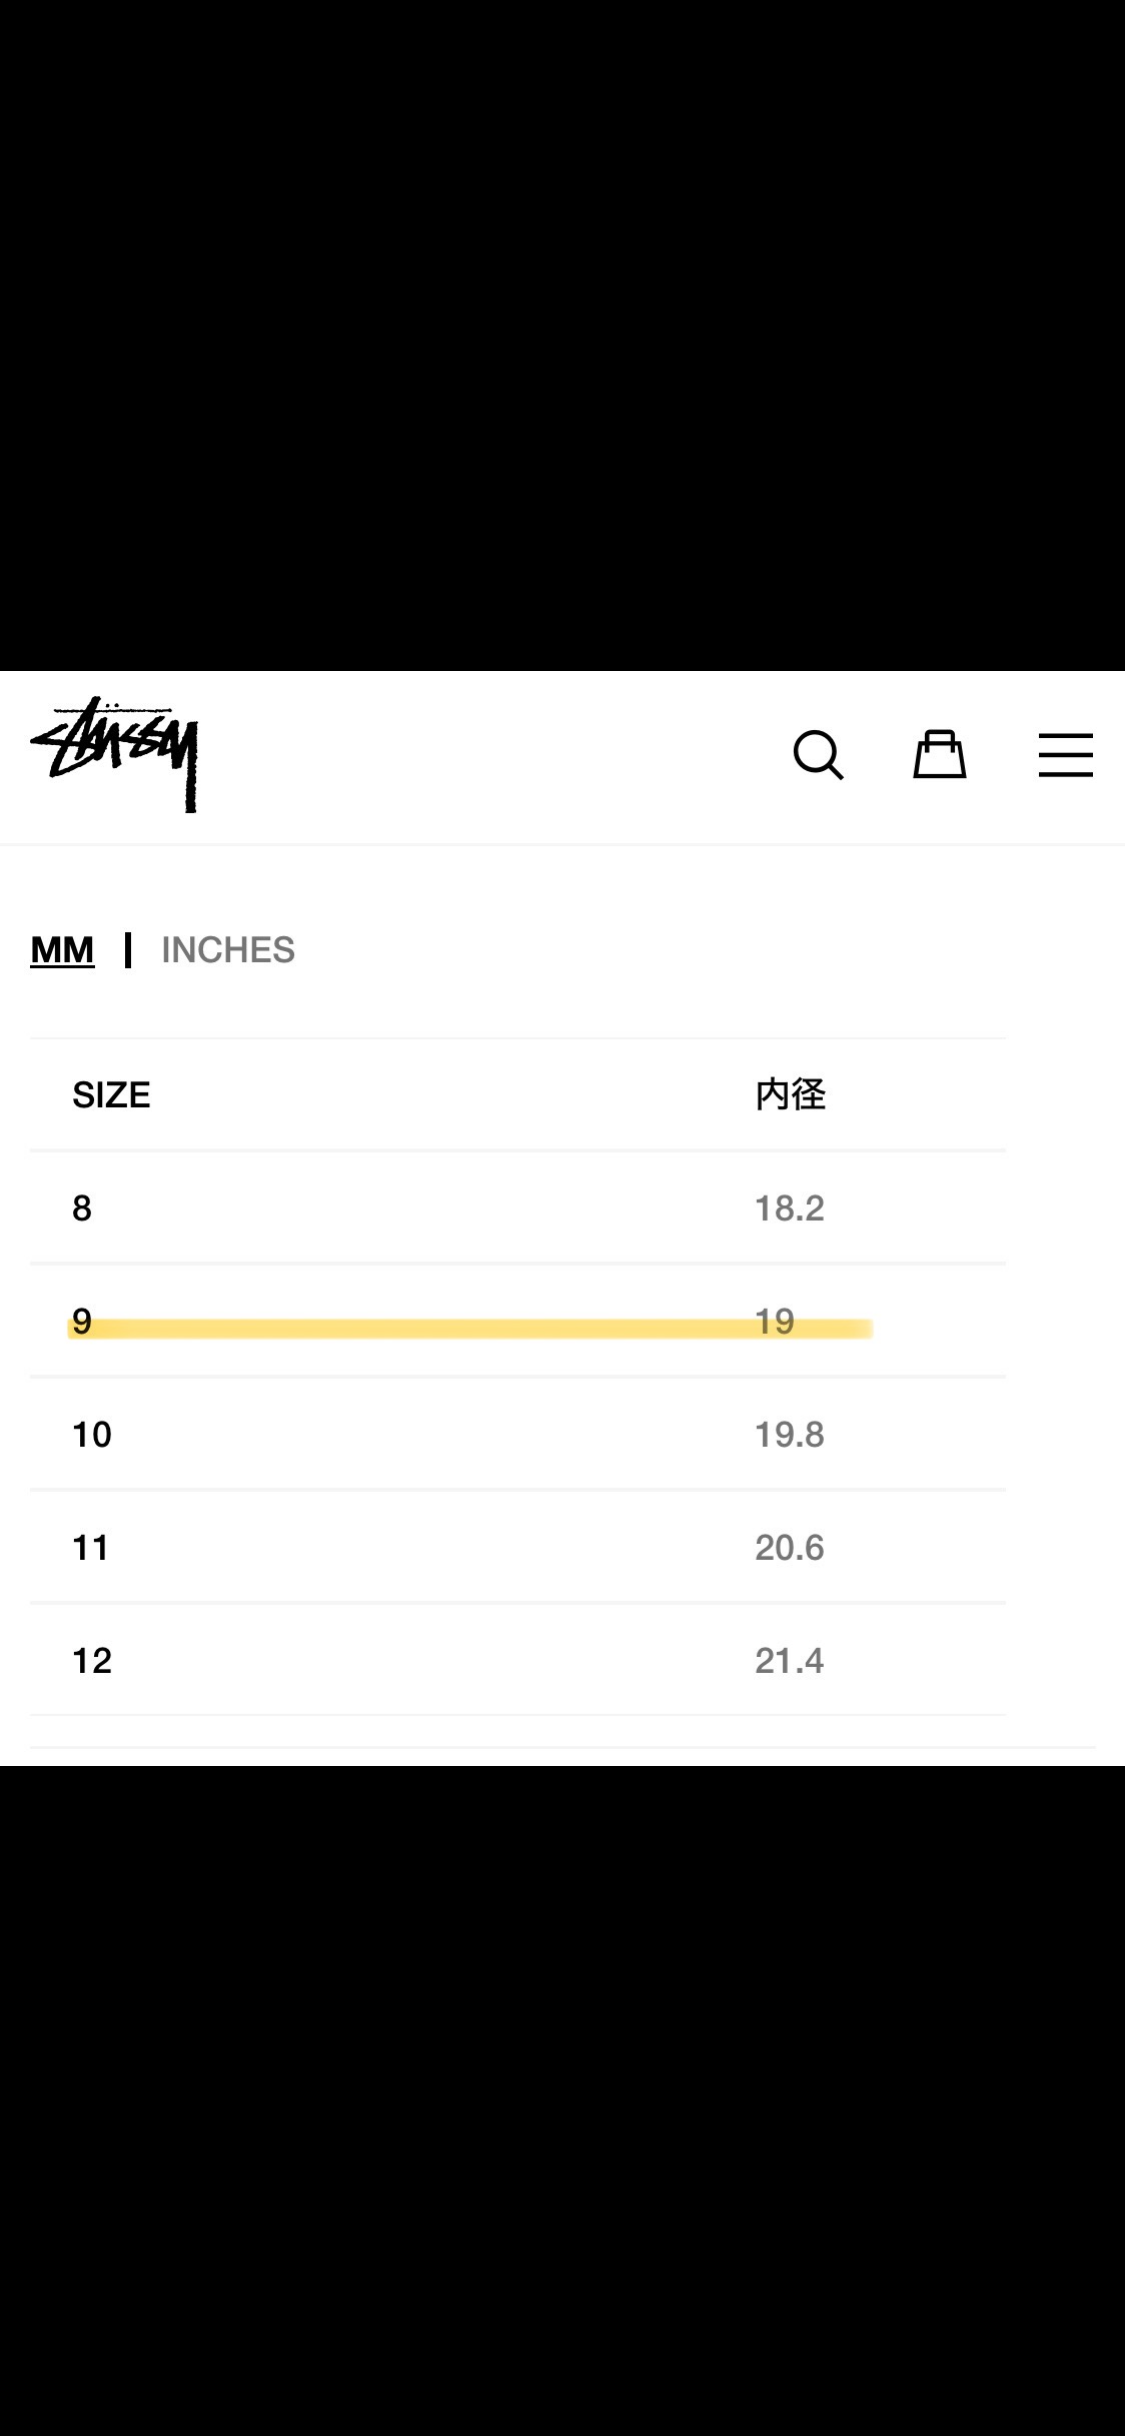This screenshot has width=1125, height=2436.
Task: Switch size chart to INCHES units
Action: (228, 949)
